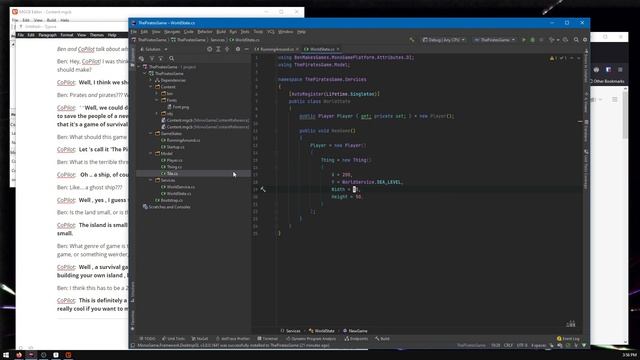The height and width of the screenshot is (360, 640).
Task: Click the Search Everywhere magnifier in toolbar
Action: 576,40
